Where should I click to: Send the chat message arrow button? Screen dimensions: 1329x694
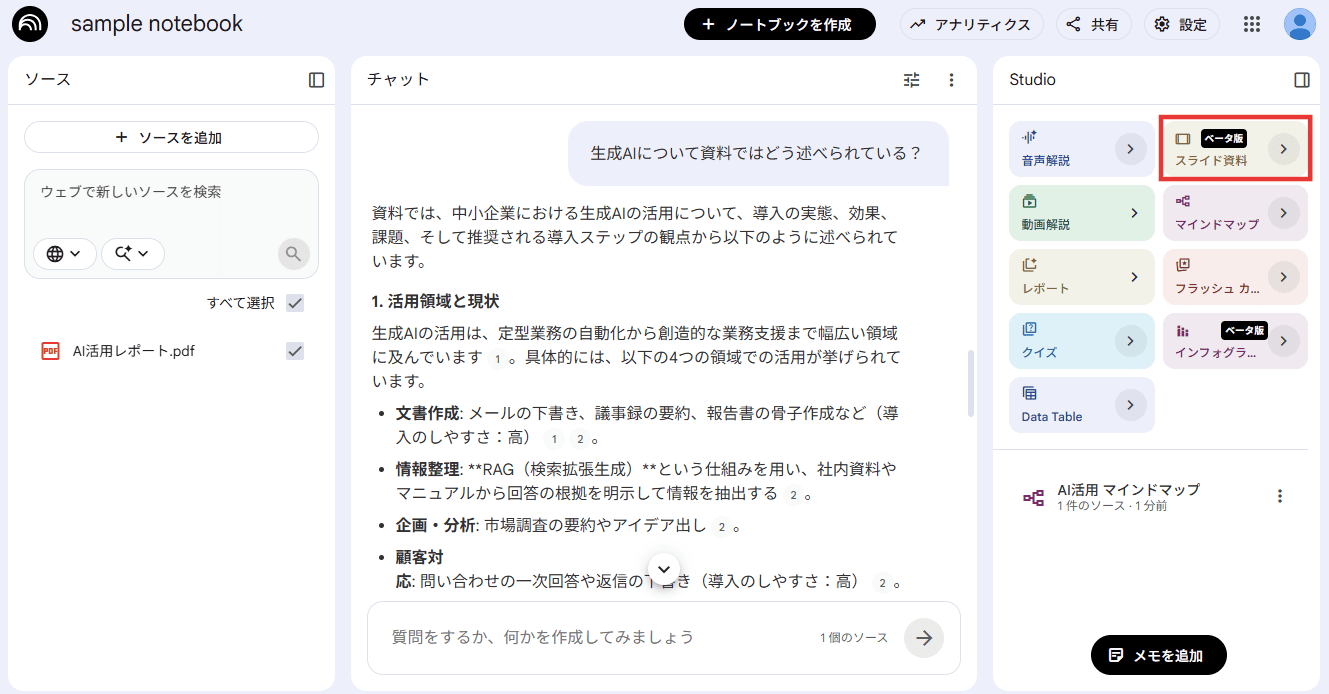923,638
